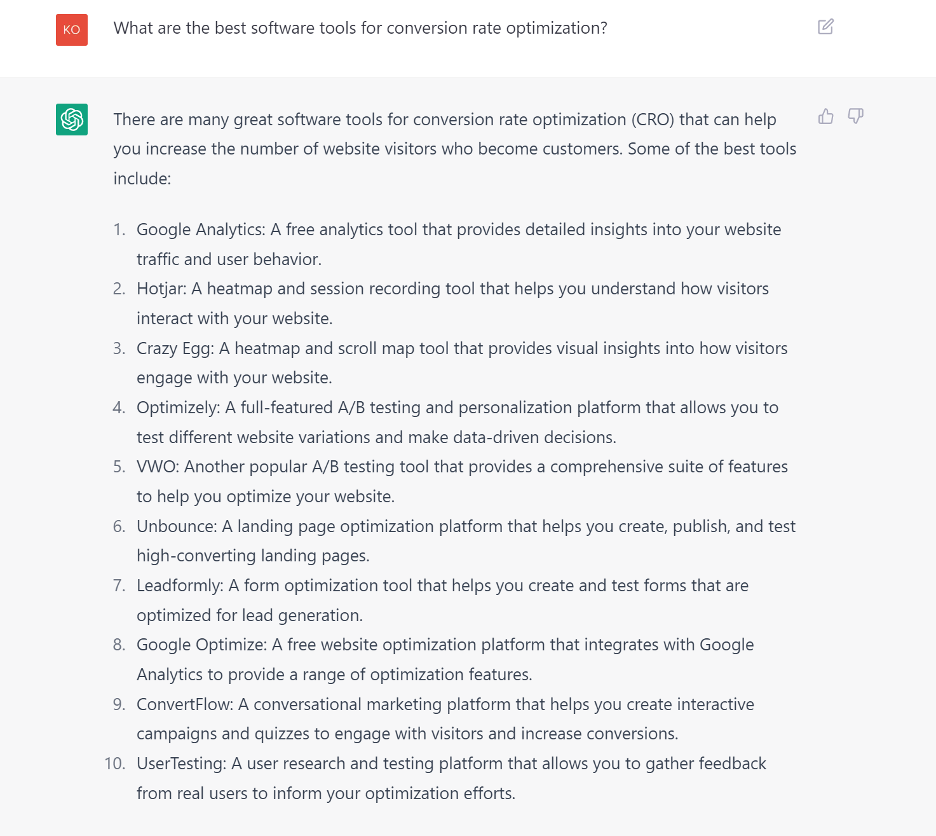
Task: Select the Hotjar heatmap list entry
Action: [x=452, y=303]
